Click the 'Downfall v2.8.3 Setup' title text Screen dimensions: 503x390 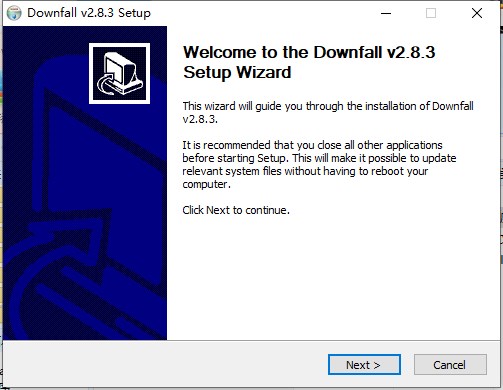(x=89, y=13)
